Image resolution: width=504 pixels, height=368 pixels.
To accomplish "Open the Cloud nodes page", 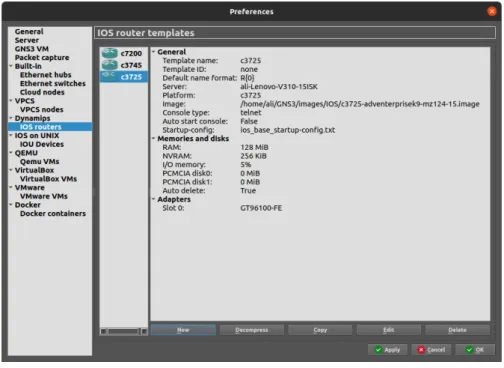I will tap(42, 92).
